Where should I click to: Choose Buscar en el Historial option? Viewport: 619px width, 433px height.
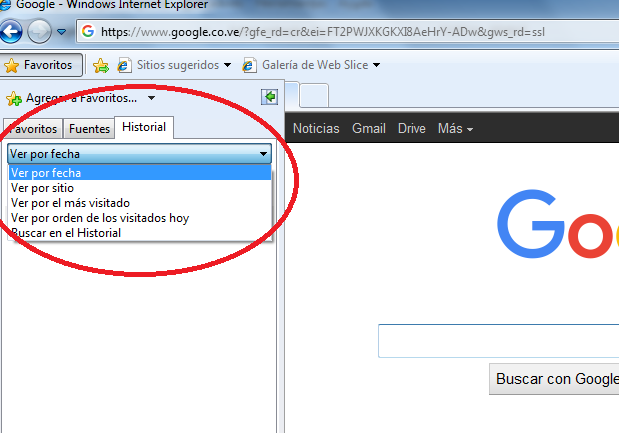click(x=140, y=233)
